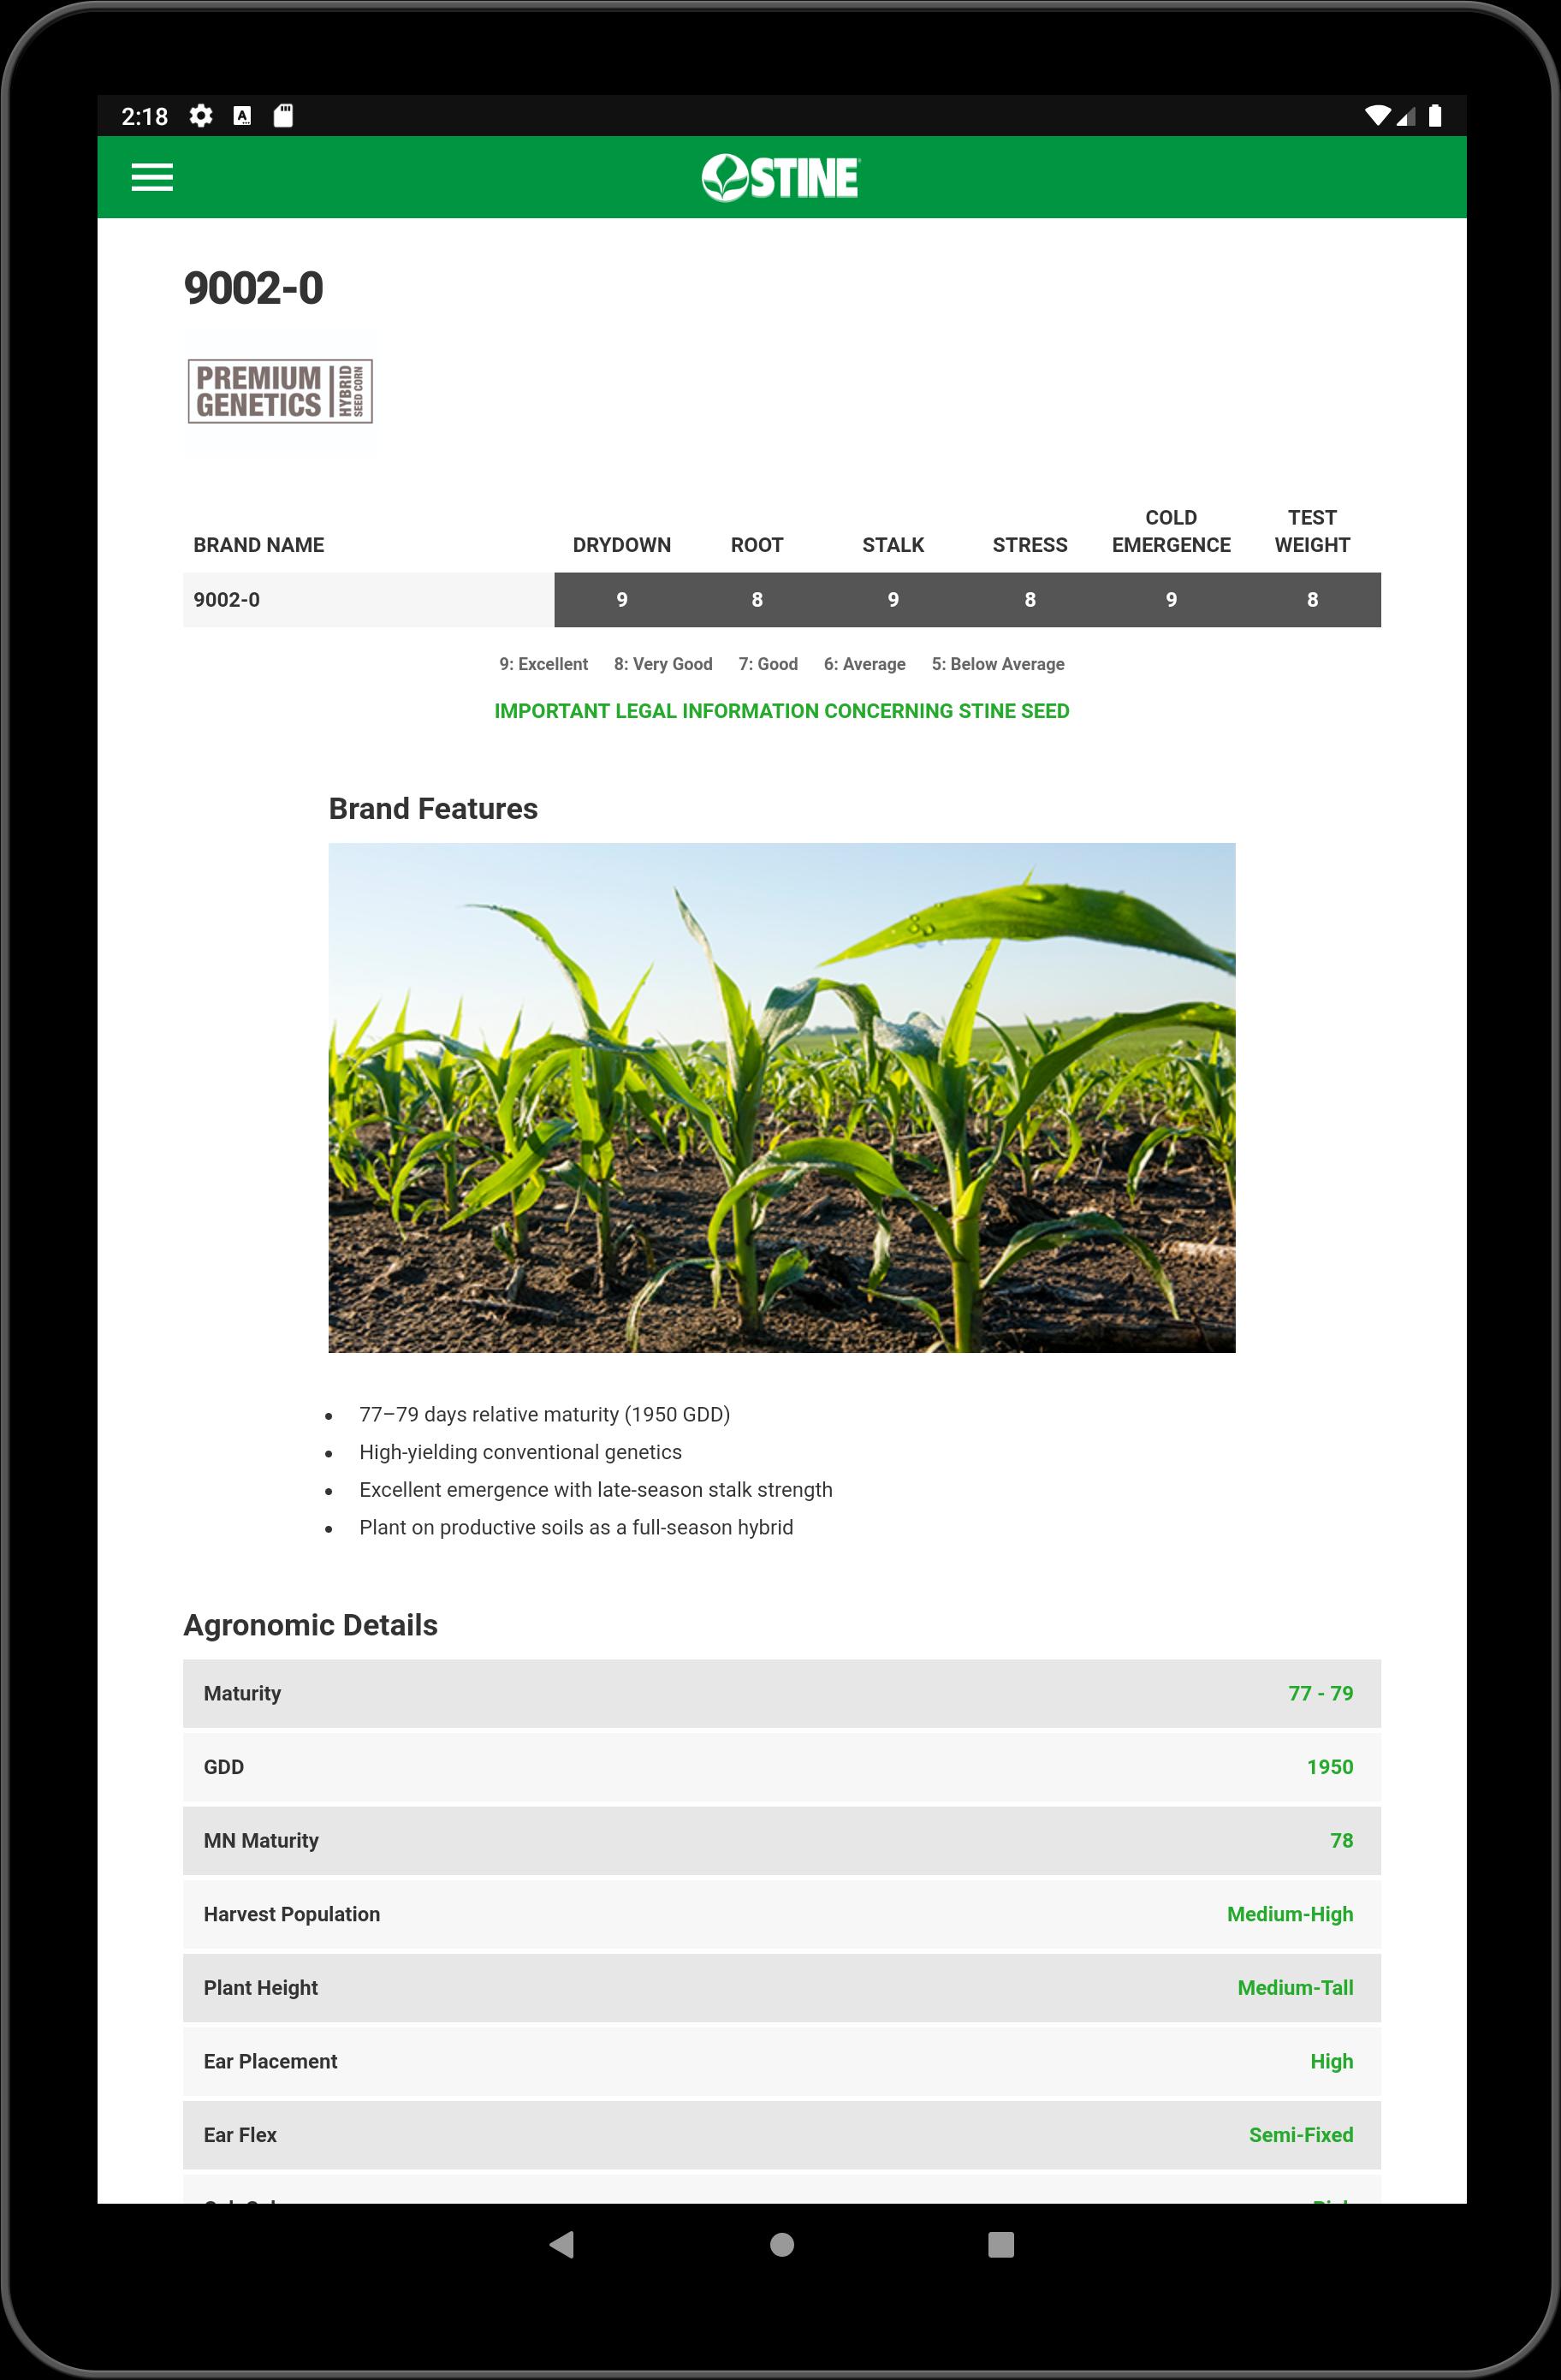Tap the STALK column header
Viewport: 1561px width, 2380px height.
tap(893, 545)
